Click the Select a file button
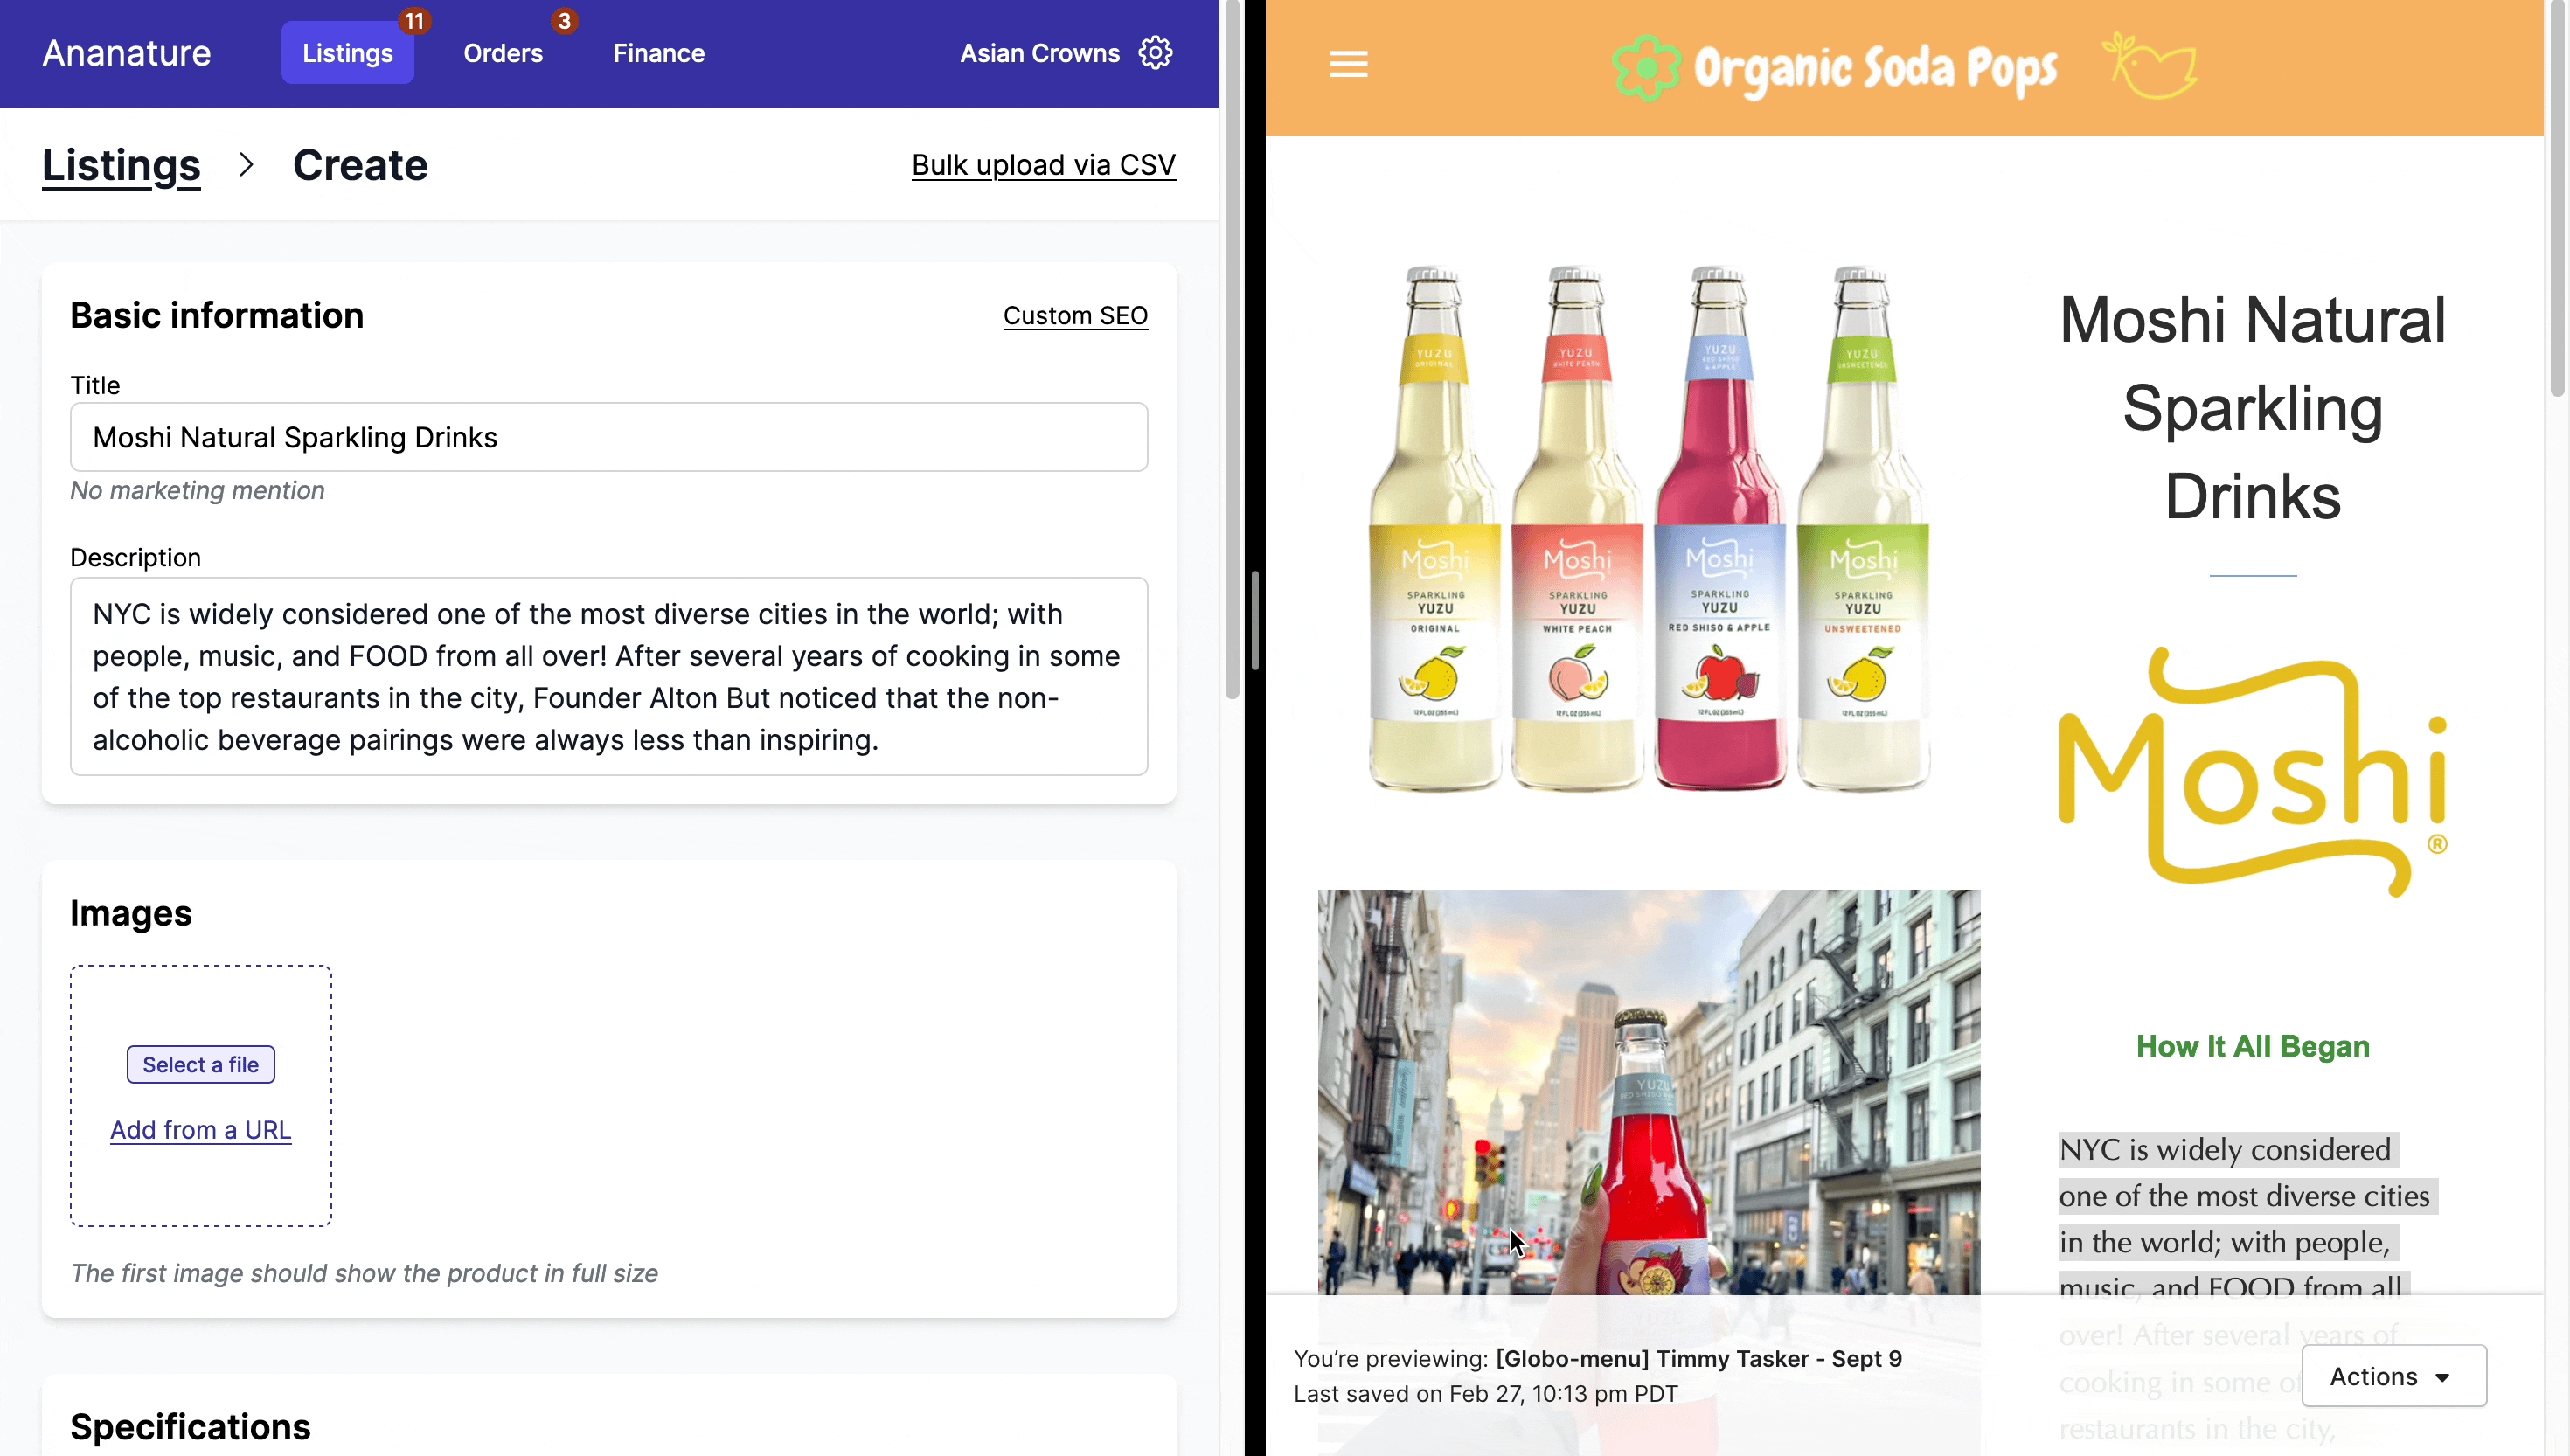 tap(200, 1064)
